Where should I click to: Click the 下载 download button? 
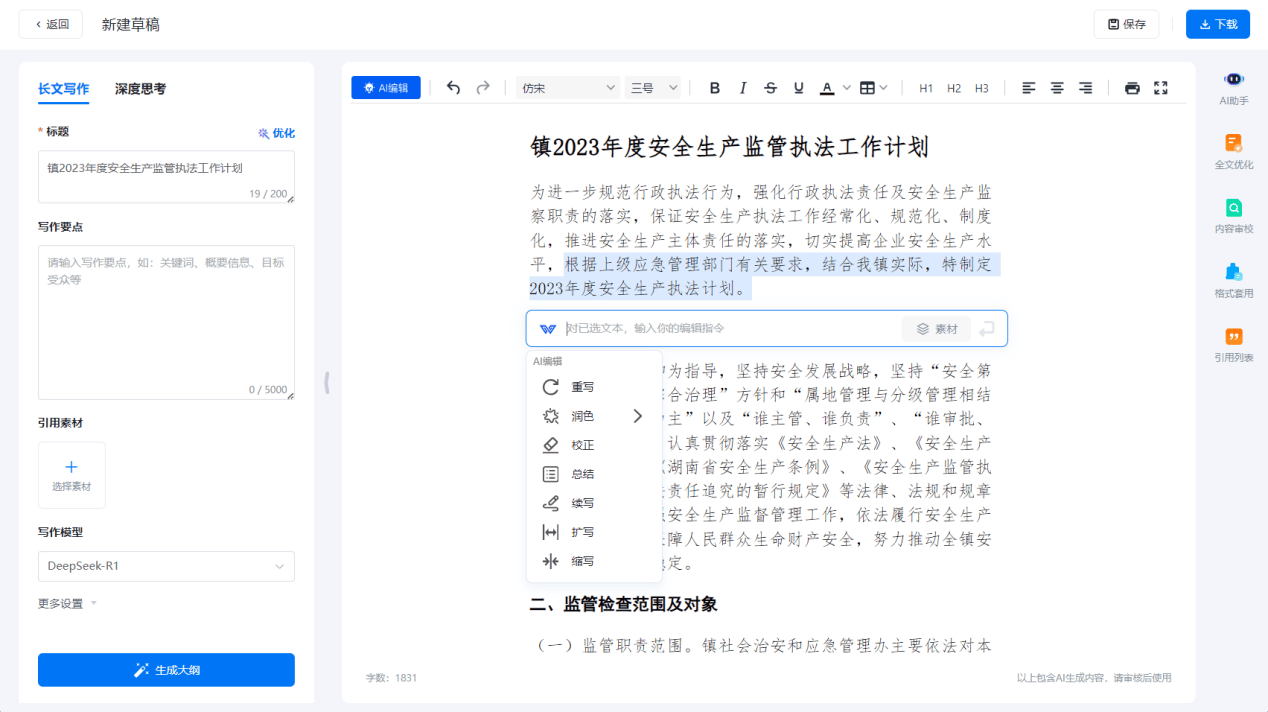pos(1217,24)
